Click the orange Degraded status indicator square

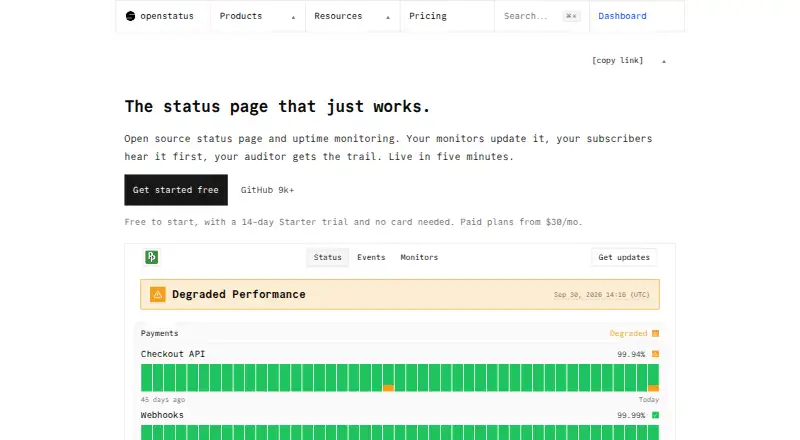point(656,333)
